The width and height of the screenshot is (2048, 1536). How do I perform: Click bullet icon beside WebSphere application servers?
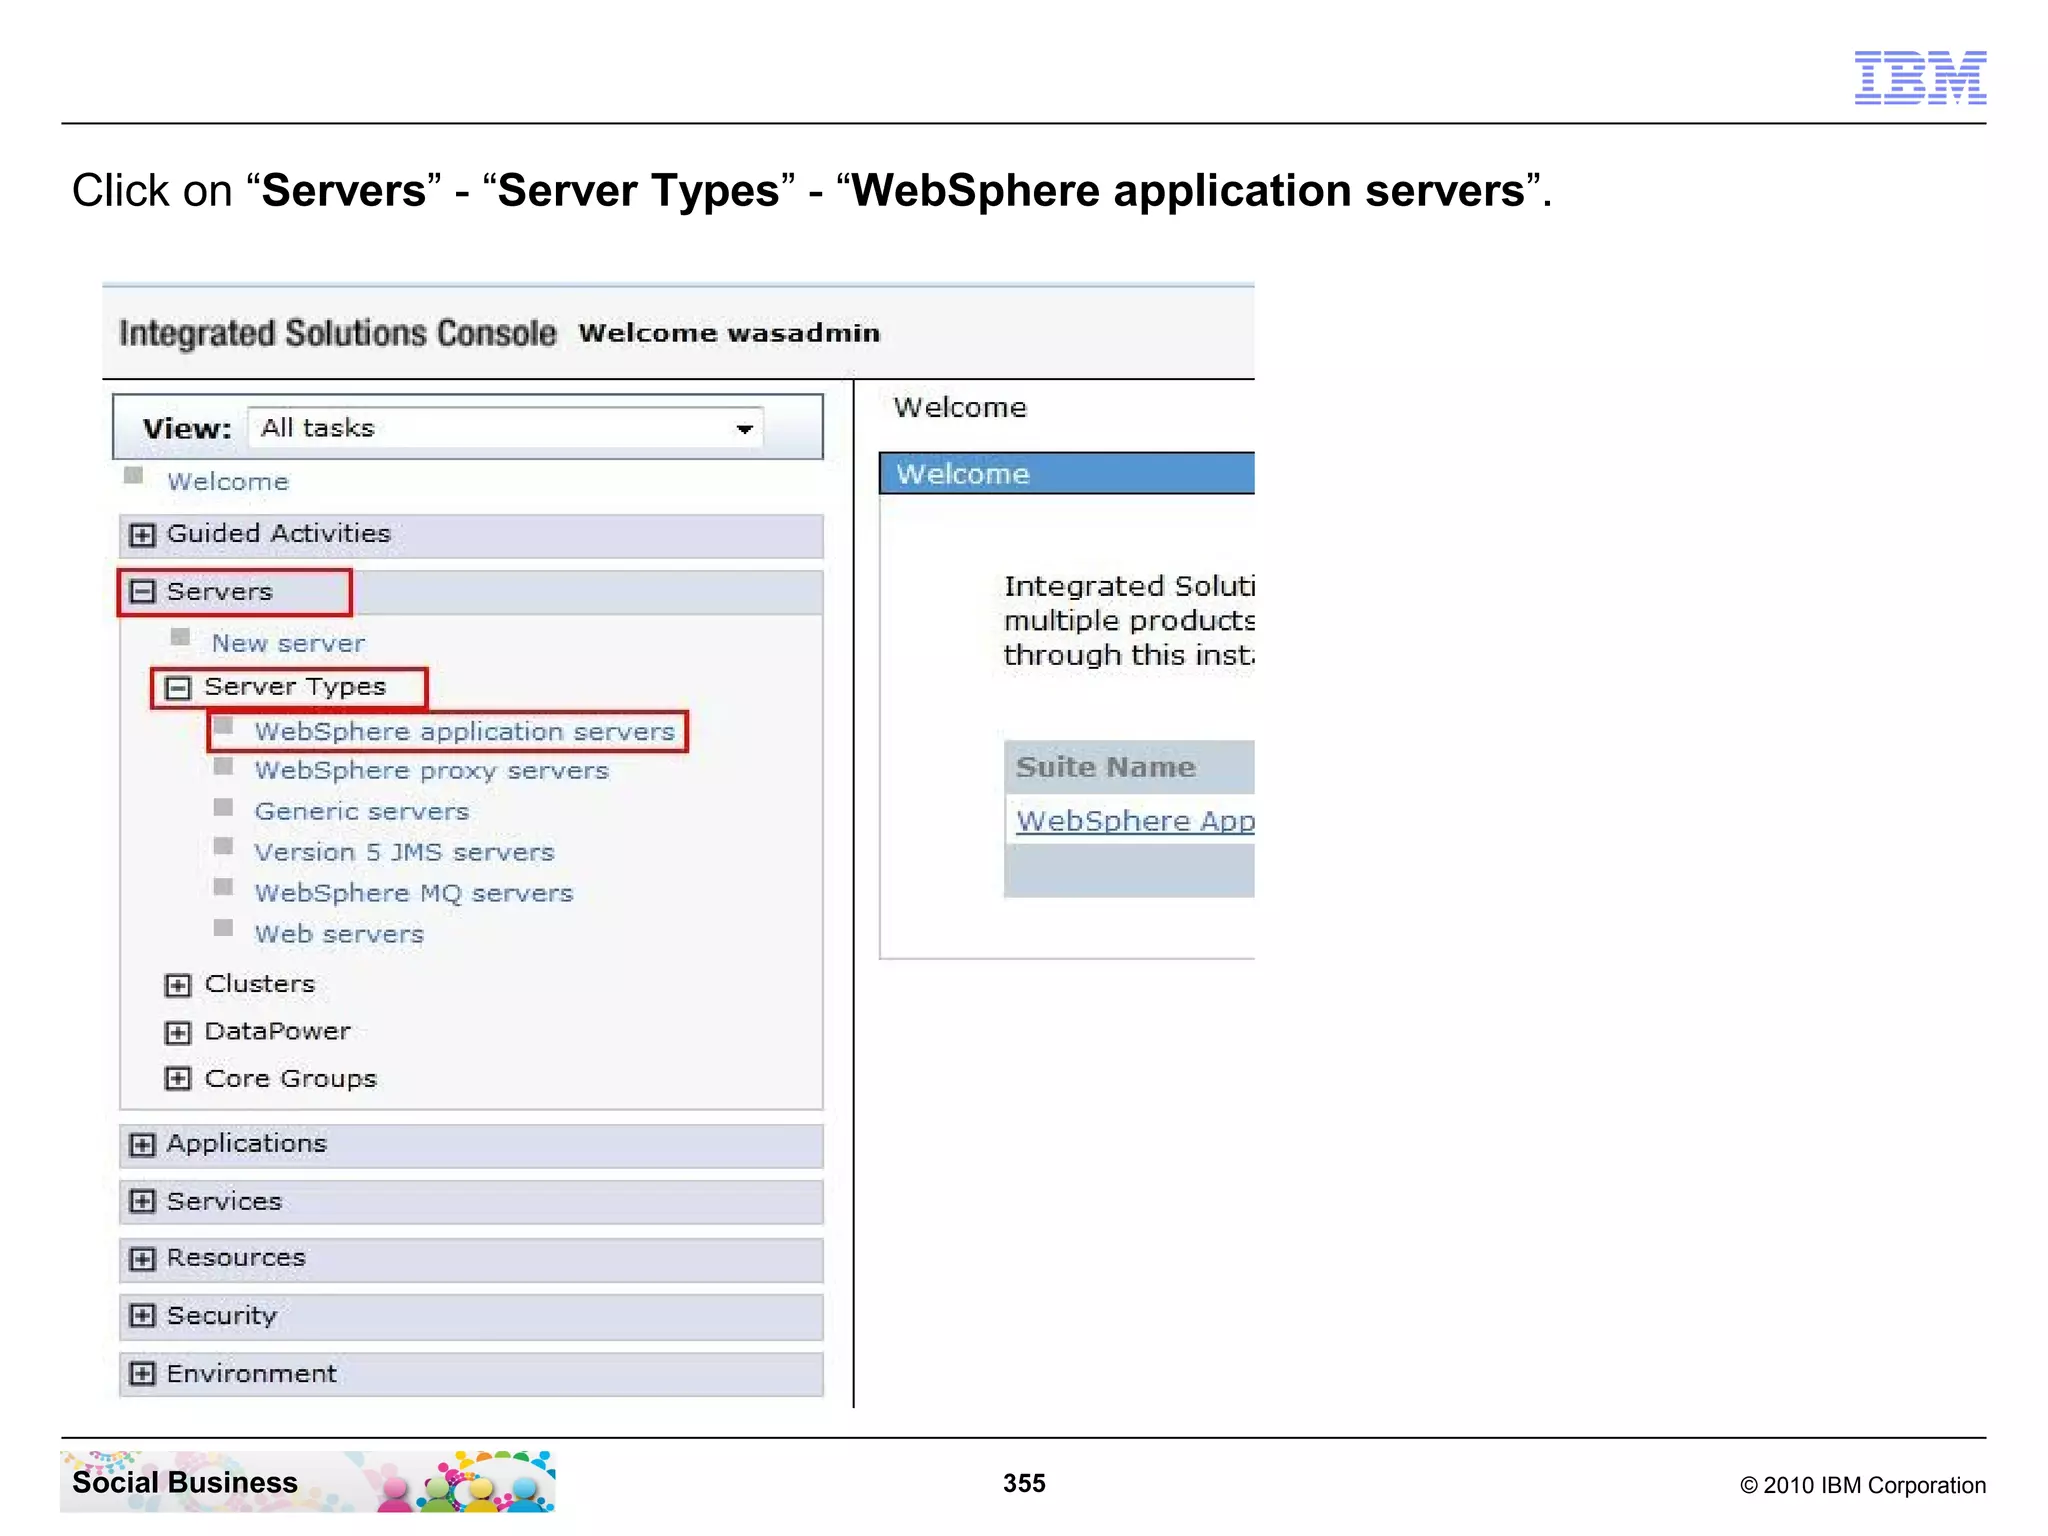point(223,726)
